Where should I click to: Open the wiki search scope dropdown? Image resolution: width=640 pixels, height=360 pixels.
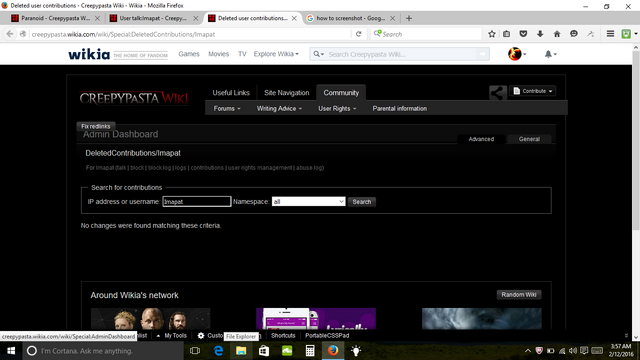pyautogui.click(x=318, y=54)
